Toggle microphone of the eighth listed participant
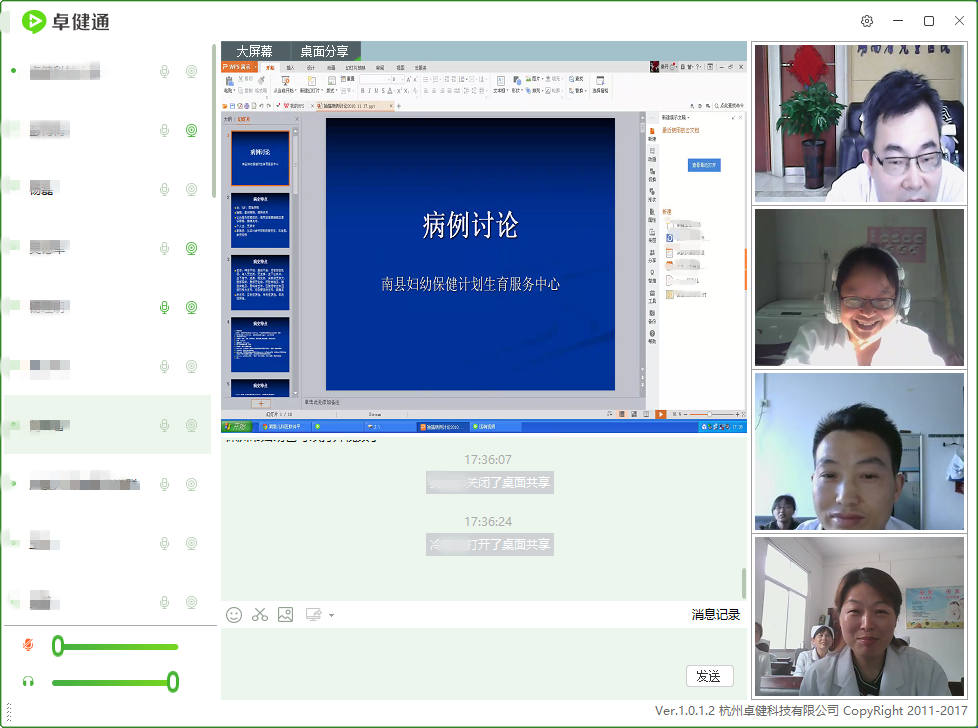Viewport: 978px width, 728px height. point(165,484)
